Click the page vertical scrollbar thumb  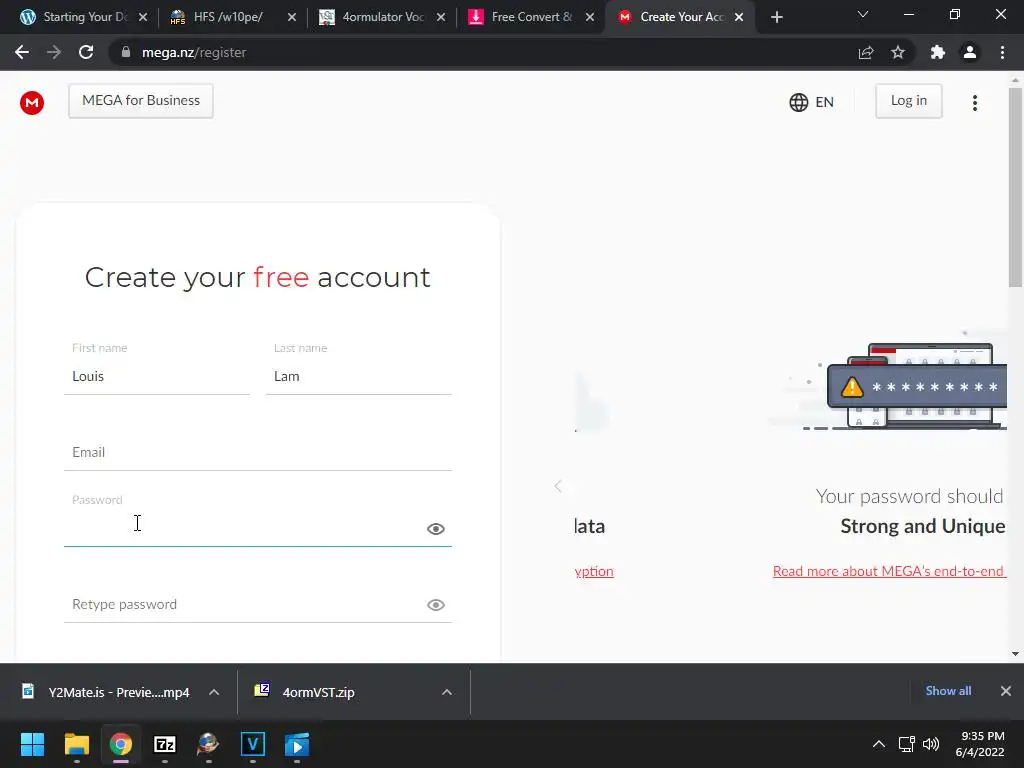[x=1015, y=187]
